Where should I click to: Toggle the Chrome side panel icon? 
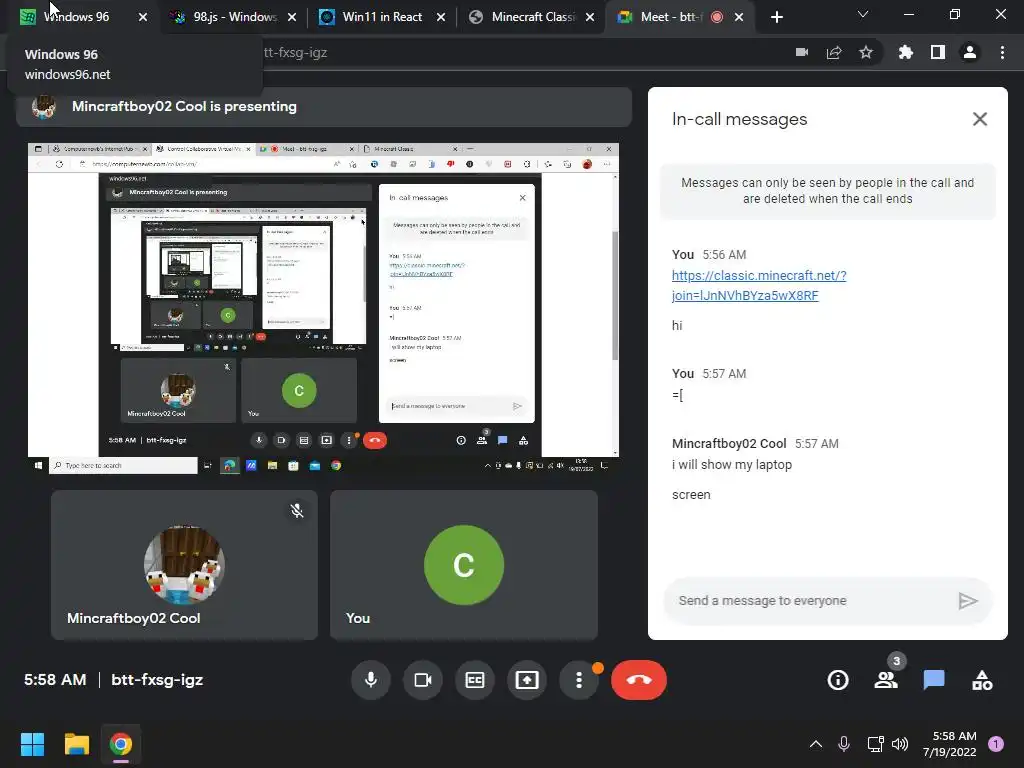(938, 52)
